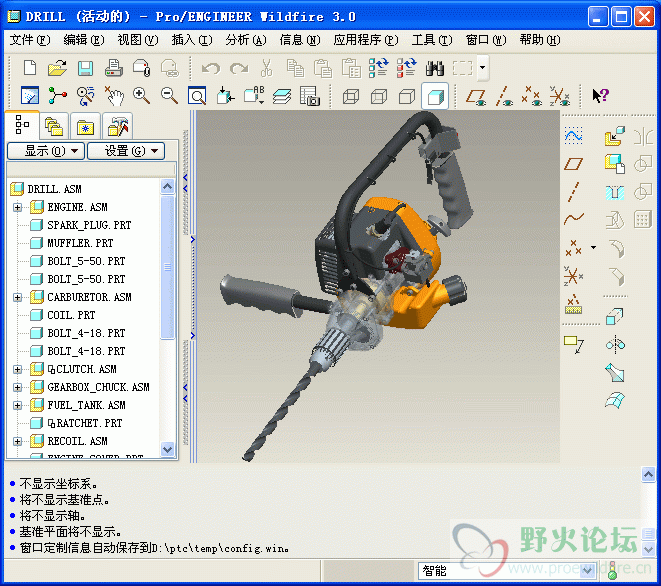Click the Zoom out magnifier icon
Viewport: 661px width, 586px height.
click(169, 96)
